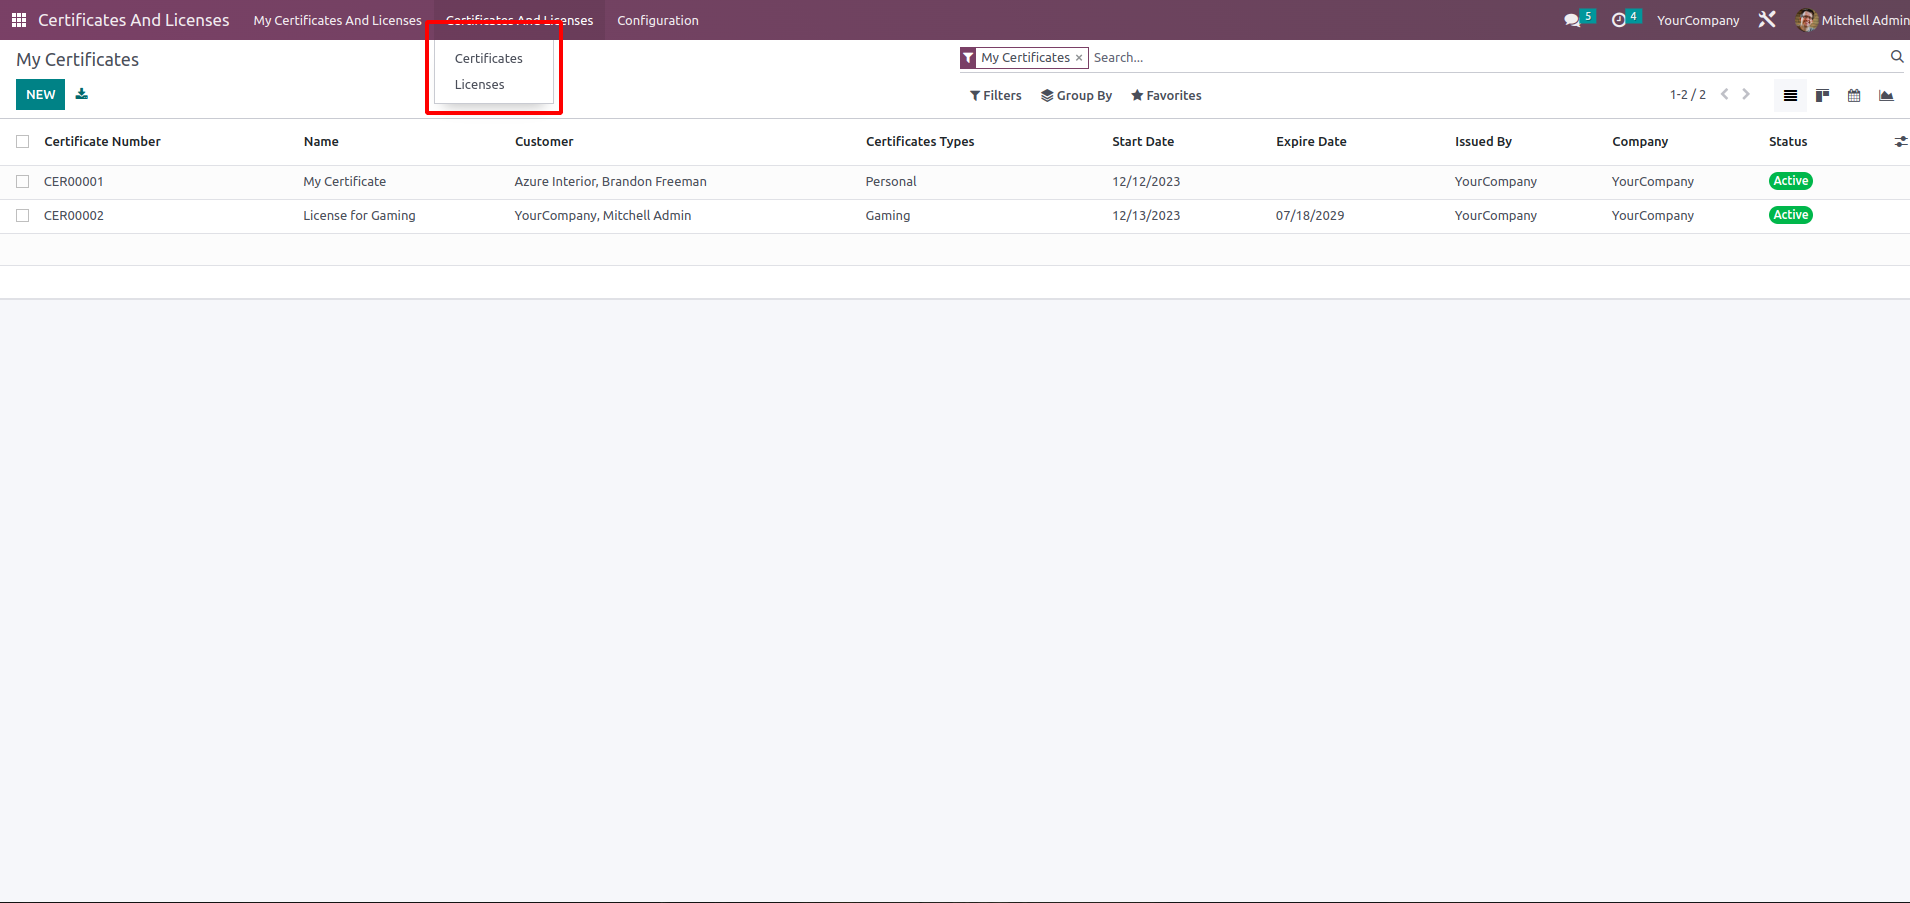This screenshot has width=1910, height=903.
Task: Click the download export icon next to NEW
Action: coord(82,94)
